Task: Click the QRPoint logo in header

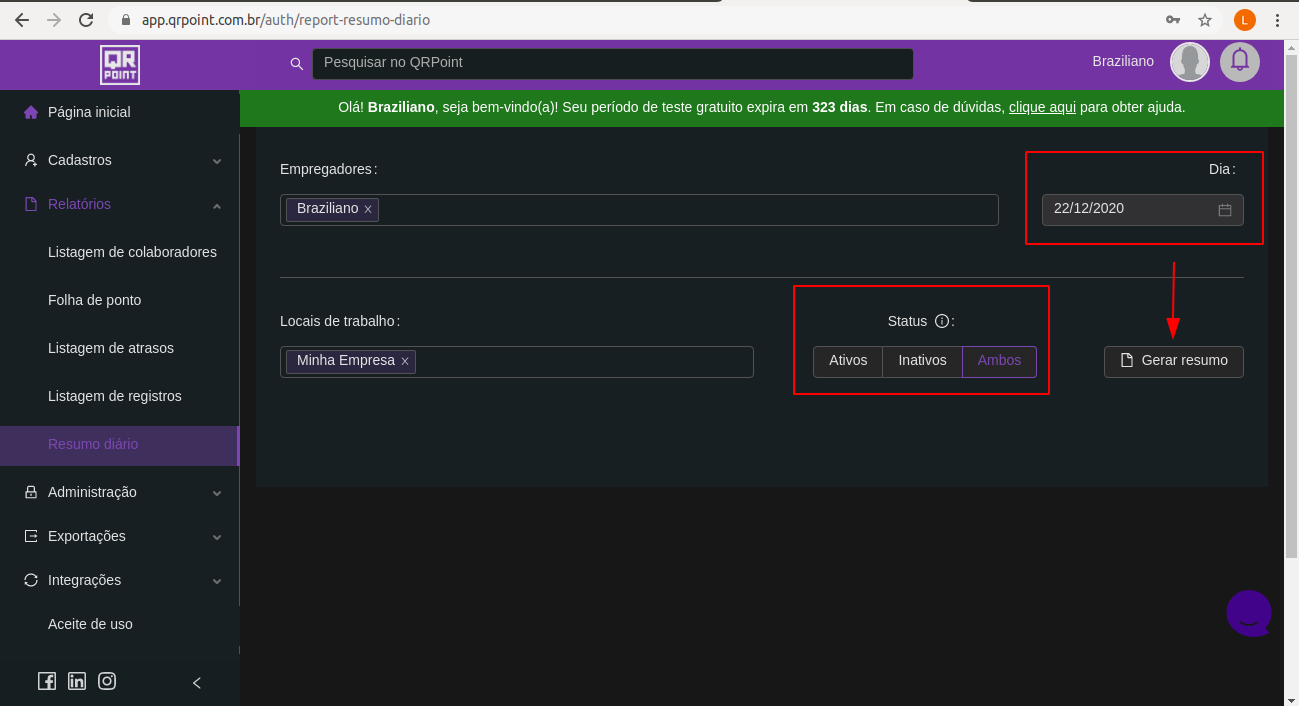Action: tap(120, 64)
